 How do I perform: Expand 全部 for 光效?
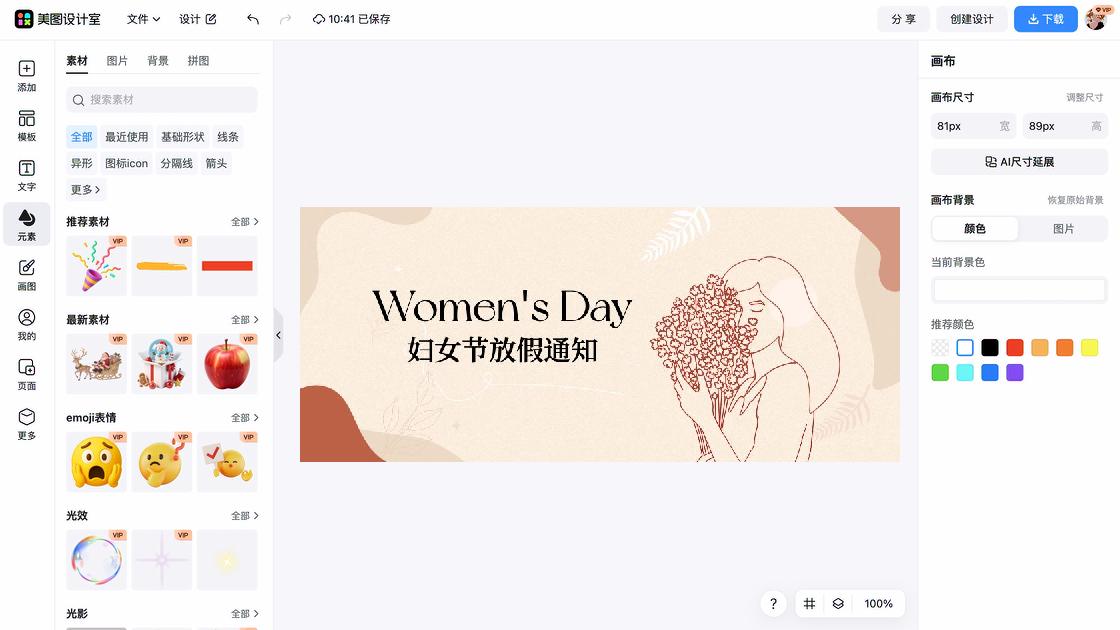pos(244,516)
